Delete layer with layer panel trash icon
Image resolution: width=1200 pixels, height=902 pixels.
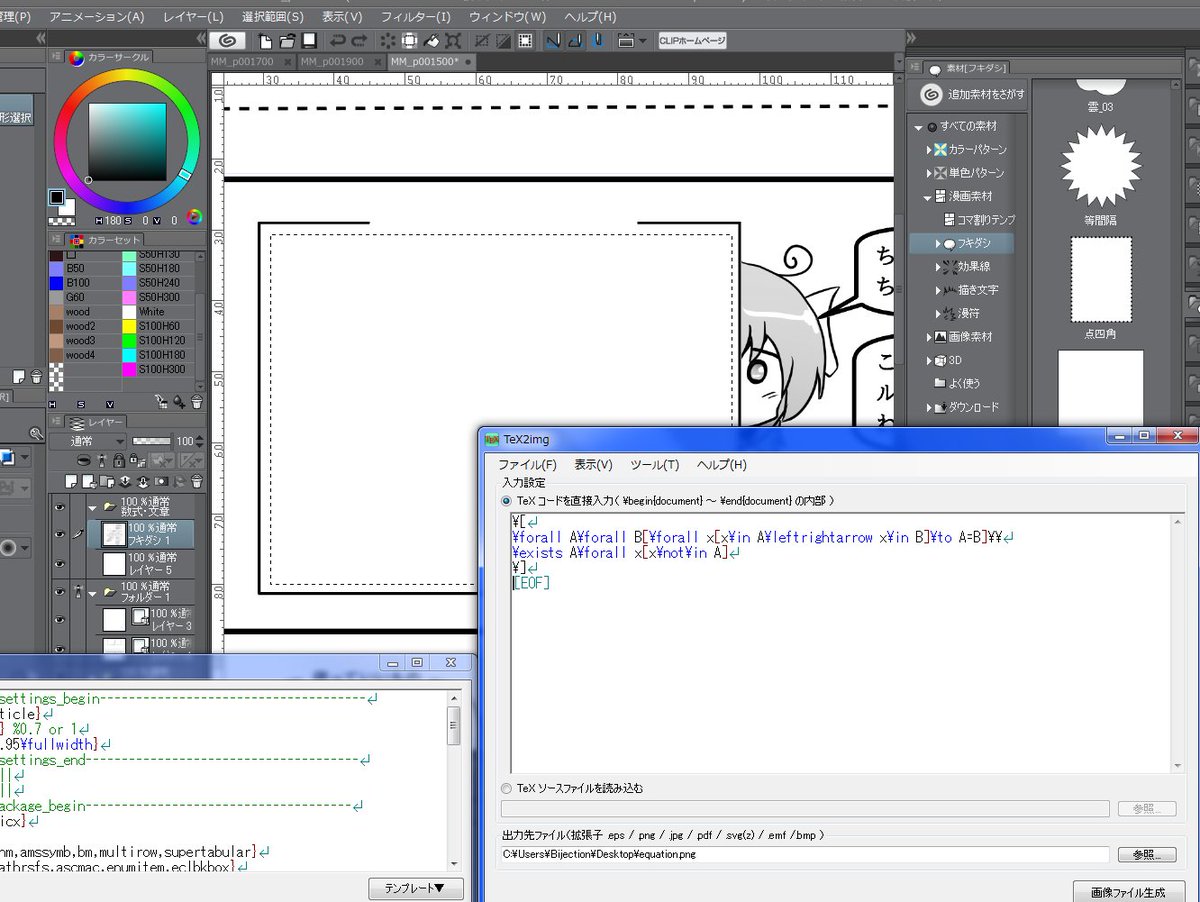pos(197,482)
